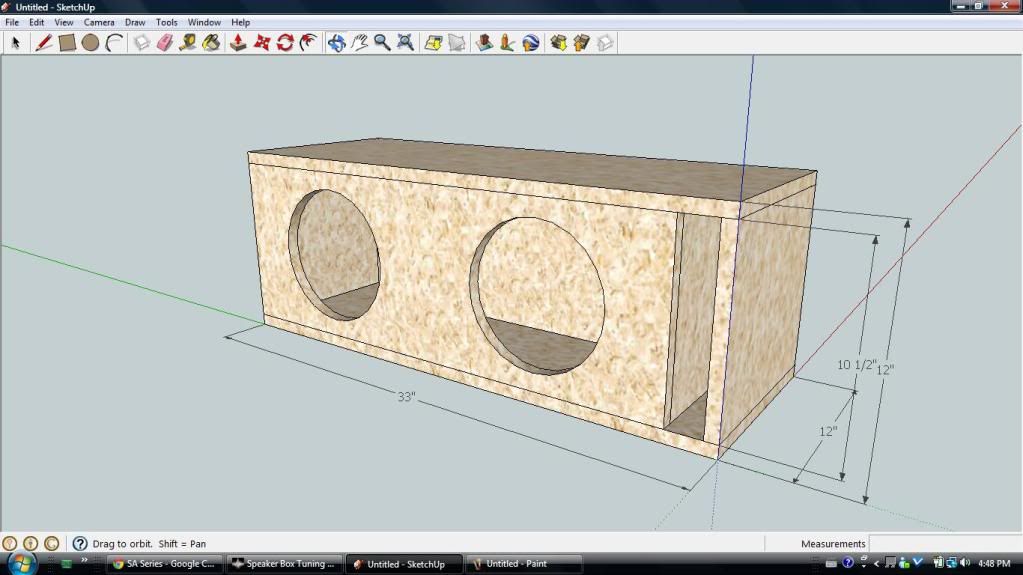Open the View menu
1023x575 pixels.
(63, 22)
